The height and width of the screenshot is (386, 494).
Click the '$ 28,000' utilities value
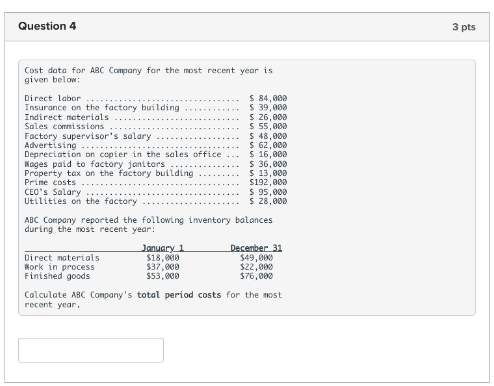pyautogui.click(x=268, y=201)
